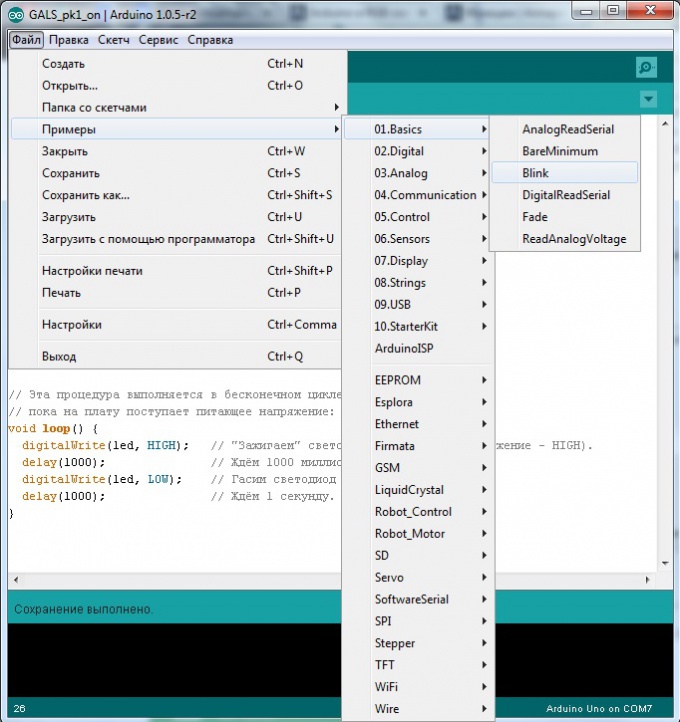Image resolution: width=680 pixels, height=722 pixels.
Task: Select Загрузить с помощью программатора
Action: [176, 239]
